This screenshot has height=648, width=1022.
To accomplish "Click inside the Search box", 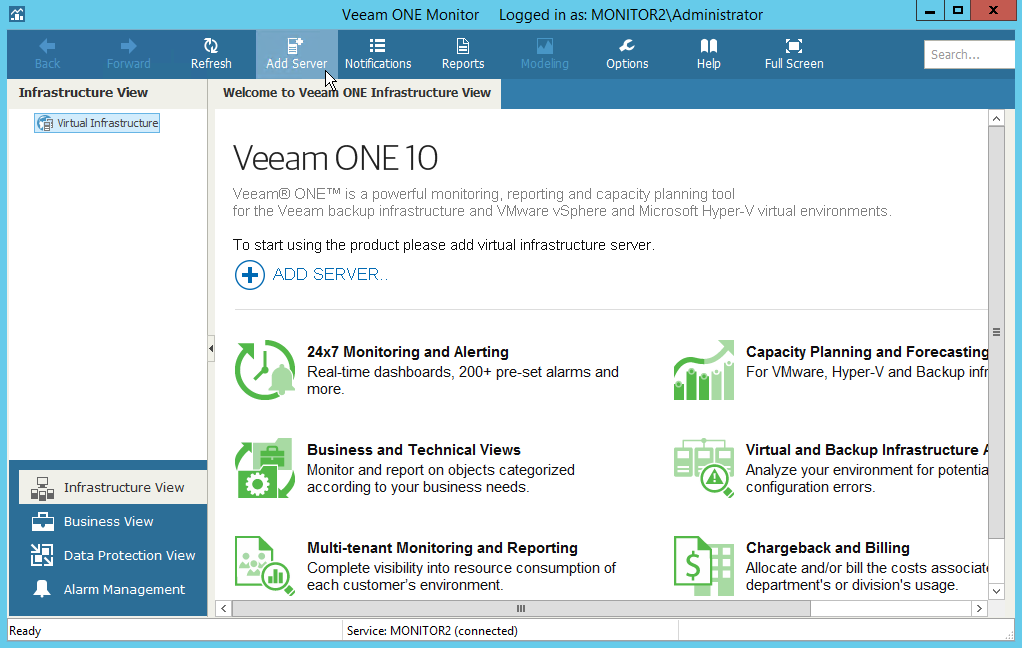I will point(969,54).
